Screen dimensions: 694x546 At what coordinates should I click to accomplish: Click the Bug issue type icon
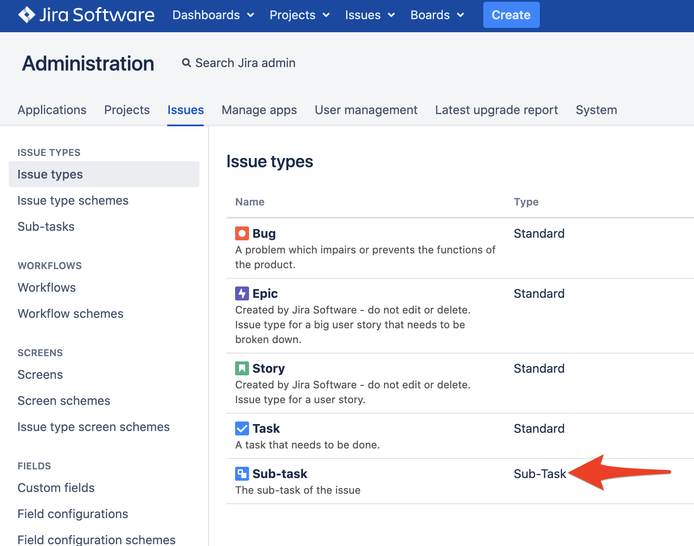pyautogui.click(x=242, y=233)
